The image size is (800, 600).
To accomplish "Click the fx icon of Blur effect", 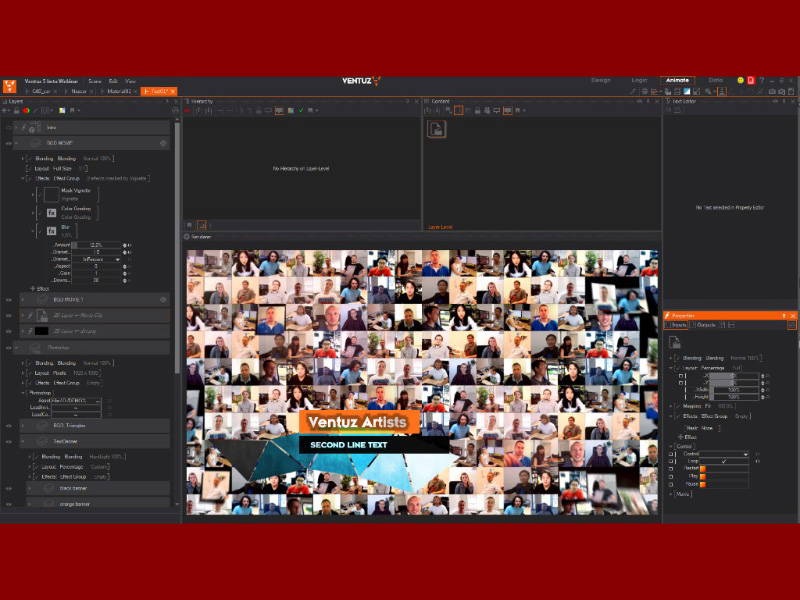I will tap(52, 231).
